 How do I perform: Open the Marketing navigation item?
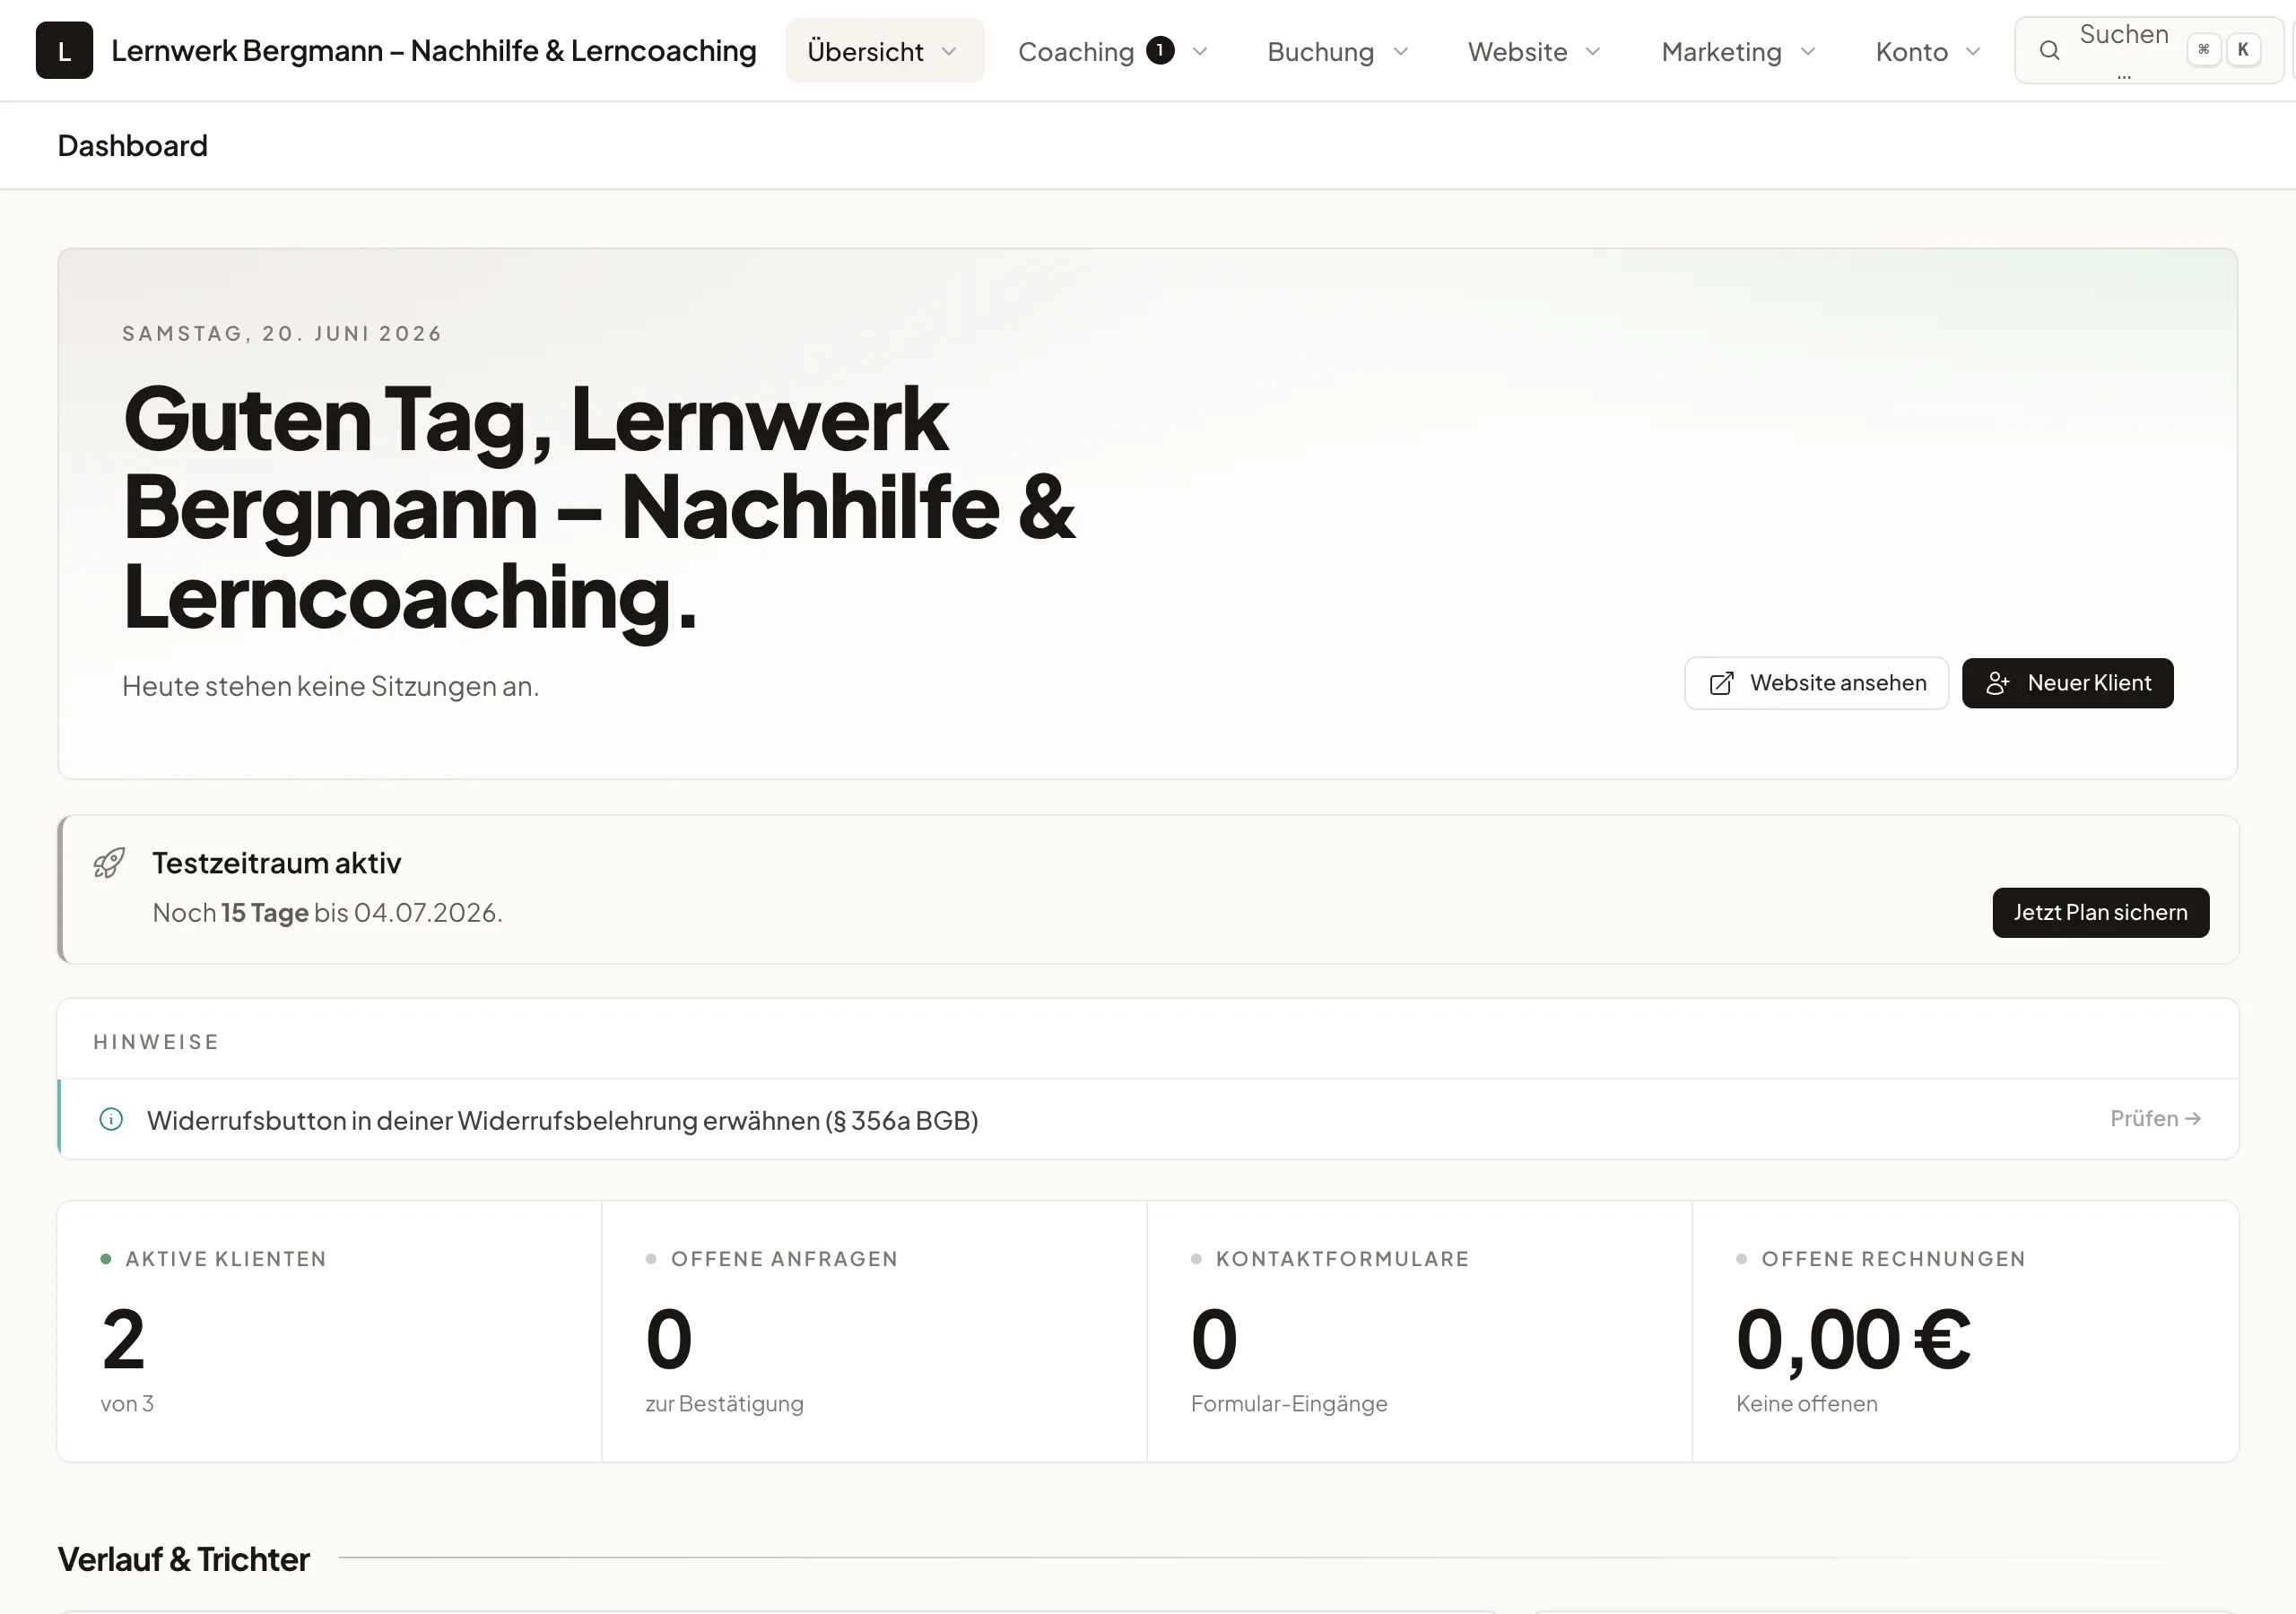[1738, 51]
